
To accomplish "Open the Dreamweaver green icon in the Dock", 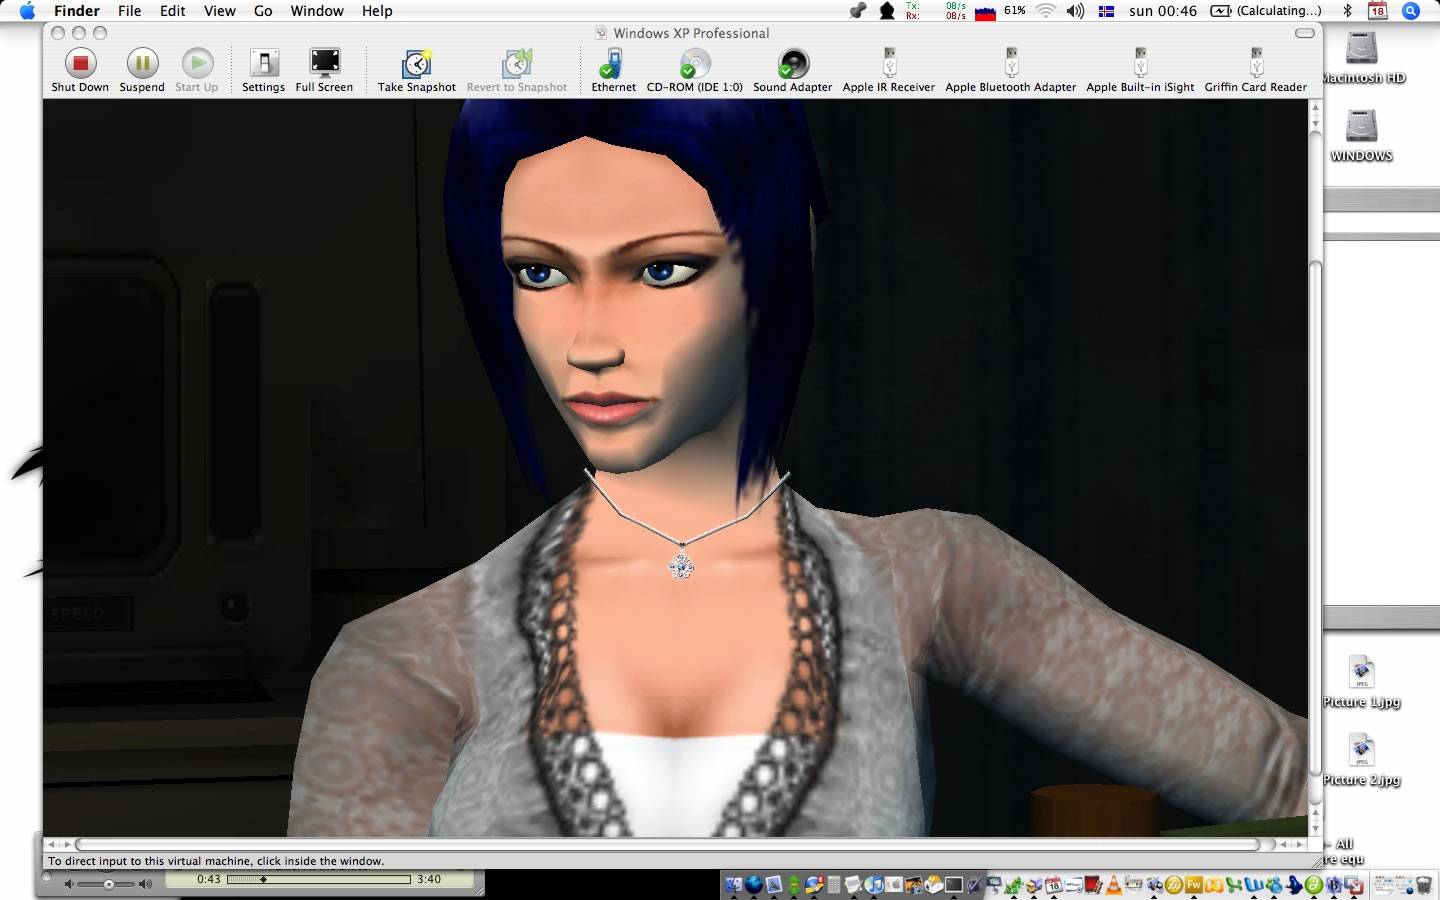I will (x=1314, y=885).
